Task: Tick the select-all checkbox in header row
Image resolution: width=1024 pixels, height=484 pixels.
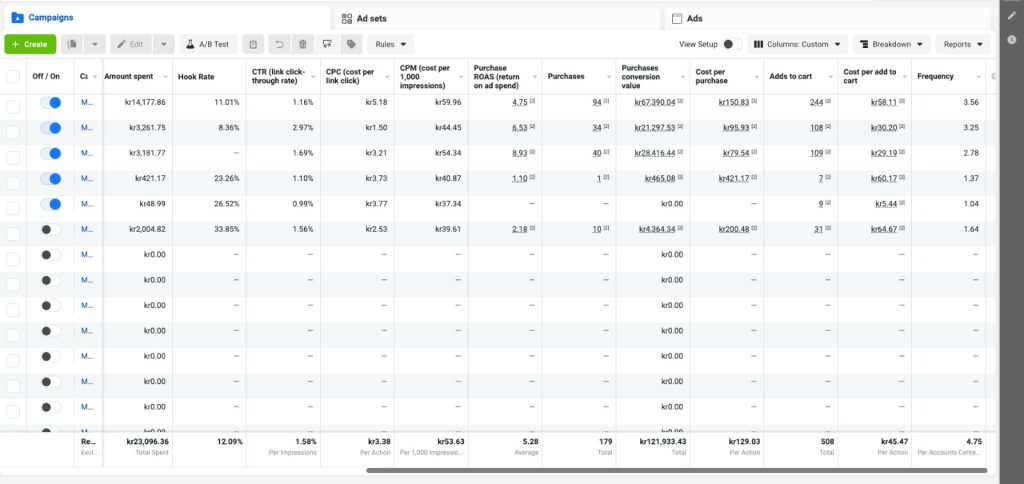Action: point(13,77)
